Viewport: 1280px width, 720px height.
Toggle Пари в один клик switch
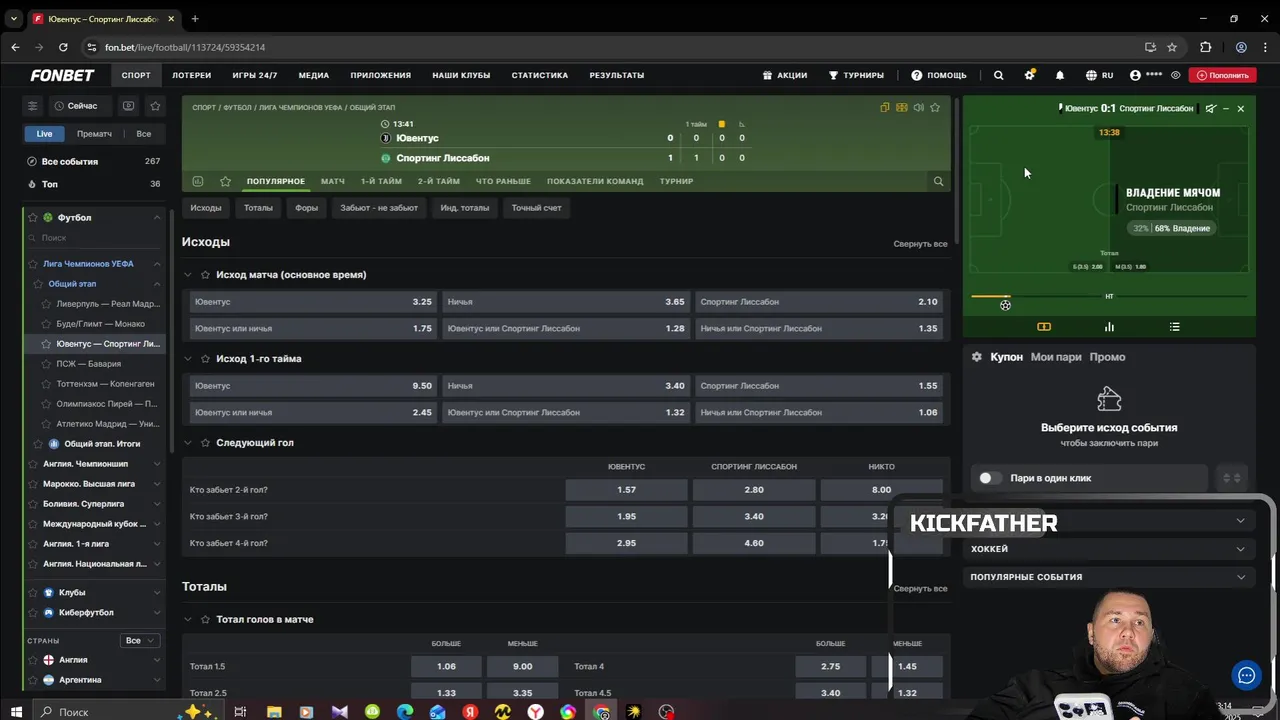[990, 478]
